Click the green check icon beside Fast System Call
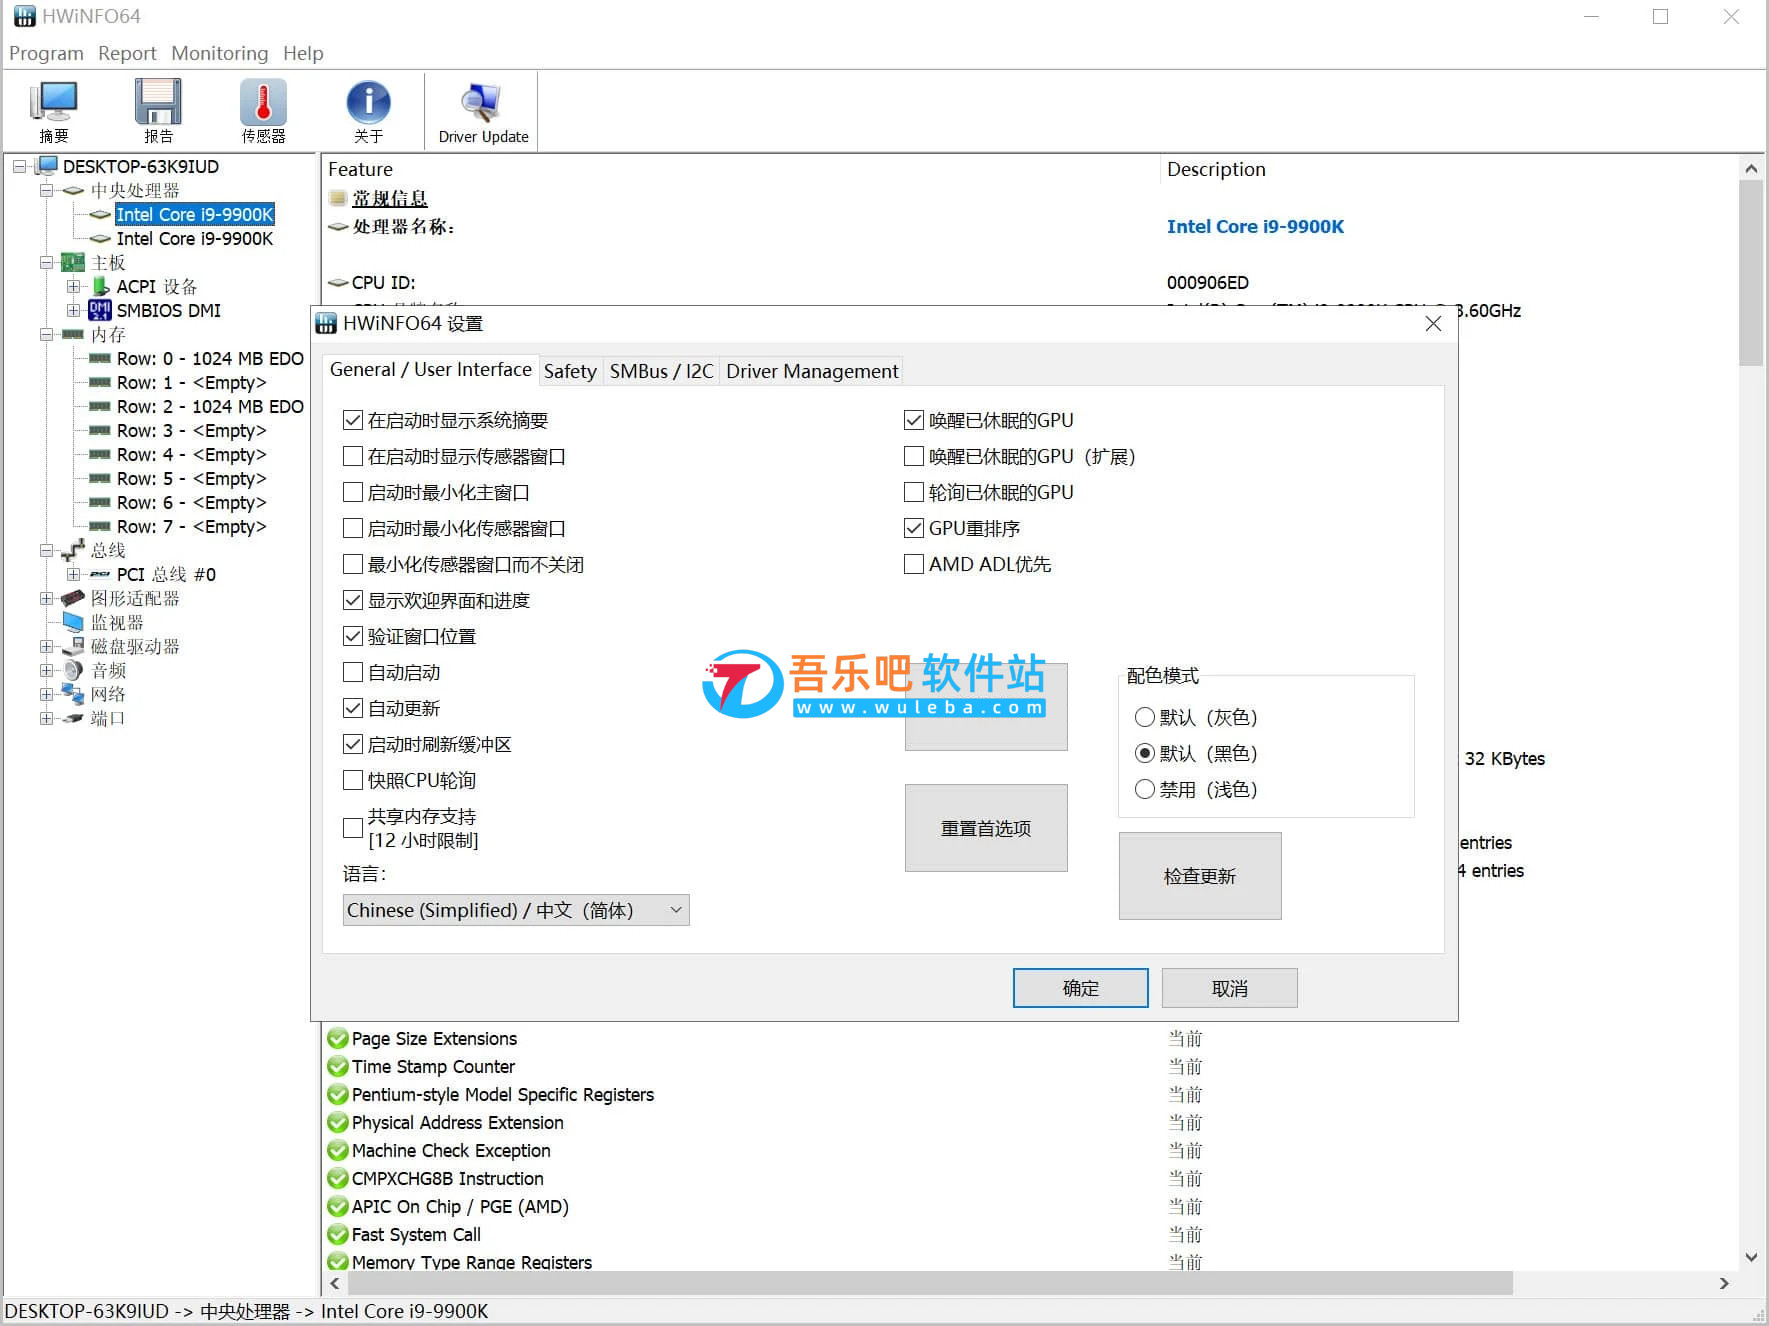1769x1326 pixels. 338,1234
